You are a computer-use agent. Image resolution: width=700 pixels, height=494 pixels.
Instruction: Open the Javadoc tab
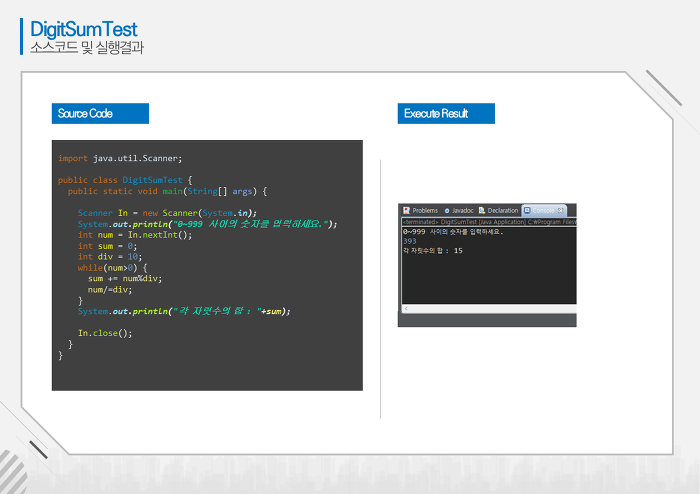[458, 210]
